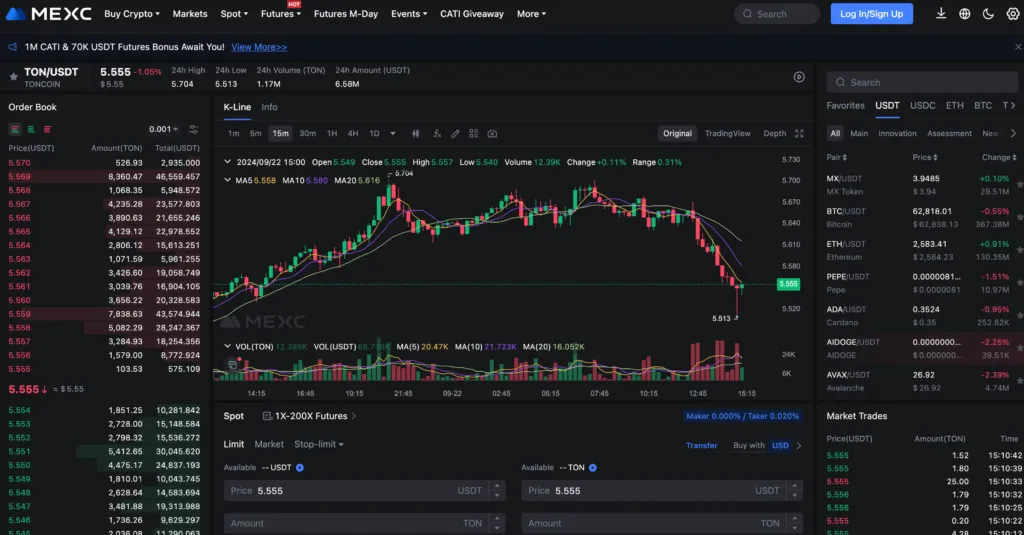Open the language globe icon
Image resolution: width=1024 pixels, height=535 pixels.
coord(965,14)
